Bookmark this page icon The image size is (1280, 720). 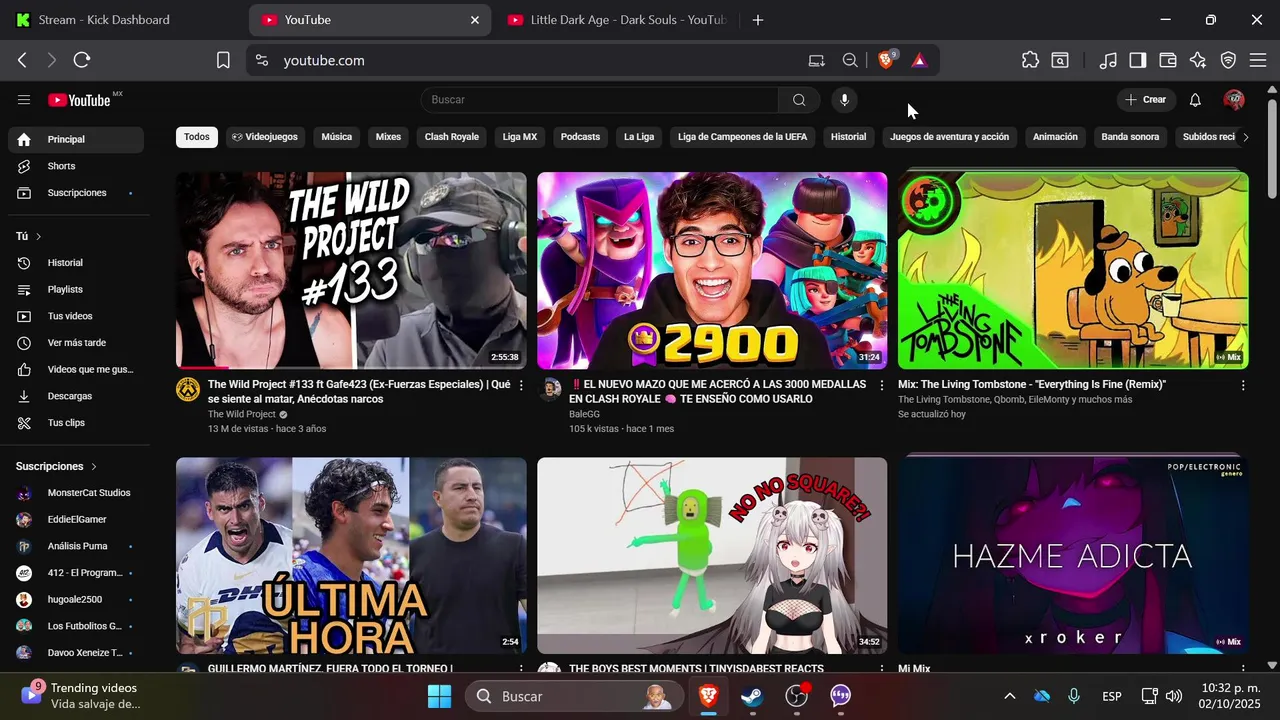[223, 60]
